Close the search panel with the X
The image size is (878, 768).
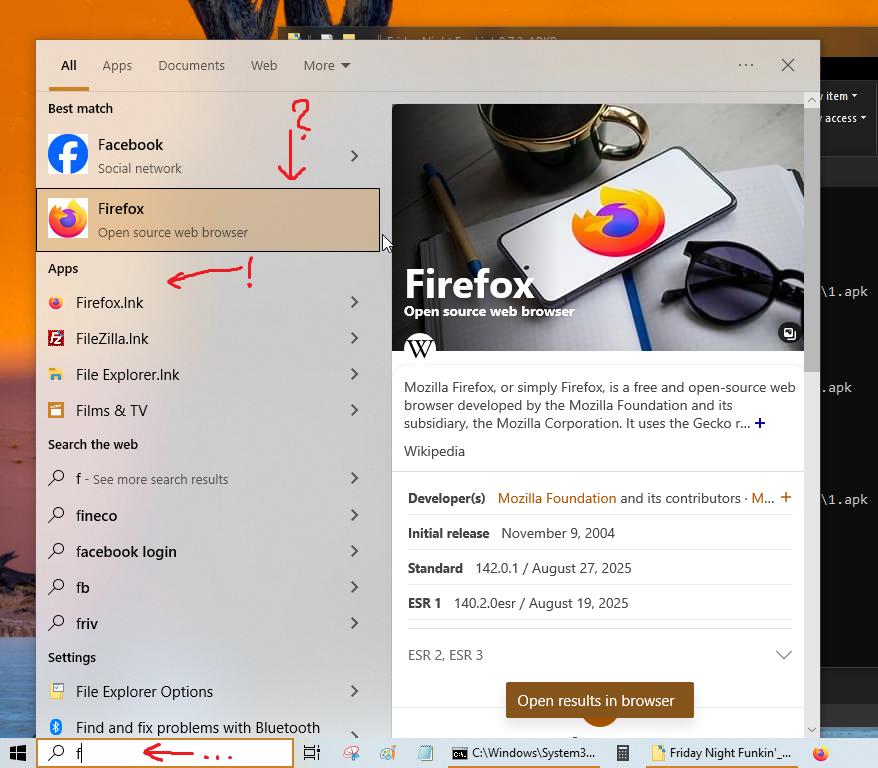pos(788,65)
